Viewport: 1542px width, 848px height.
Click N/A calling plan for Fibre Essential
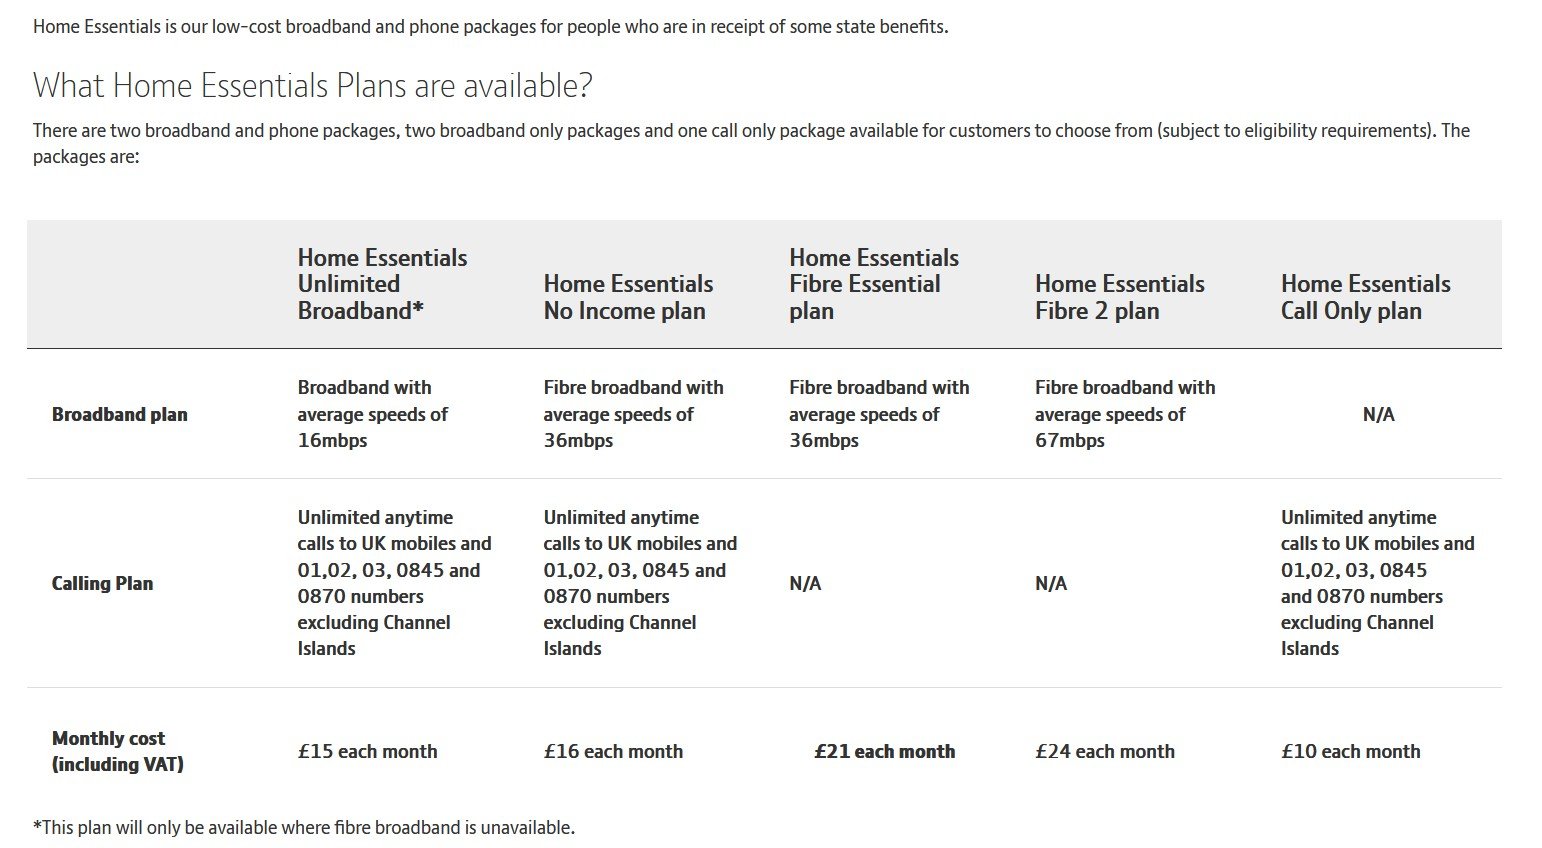(805, 583)
